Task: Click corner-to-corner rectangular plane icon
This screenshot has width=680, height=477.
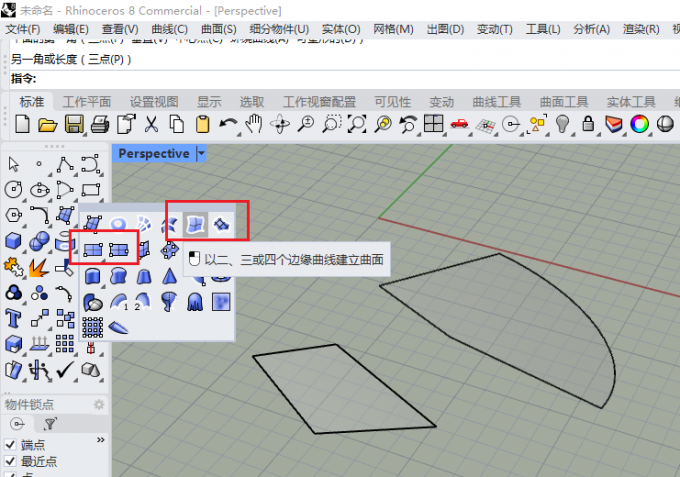Action: 93,250
